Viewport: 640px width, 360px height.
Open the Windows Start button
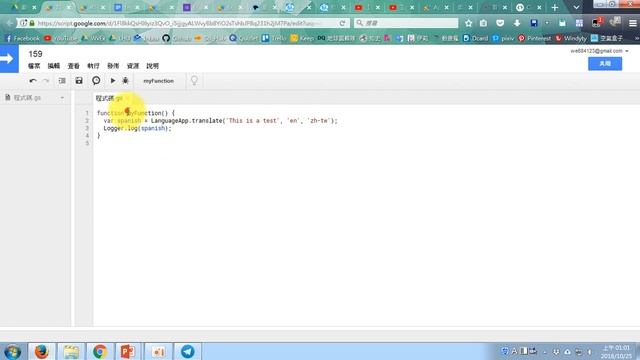point(13,351)
